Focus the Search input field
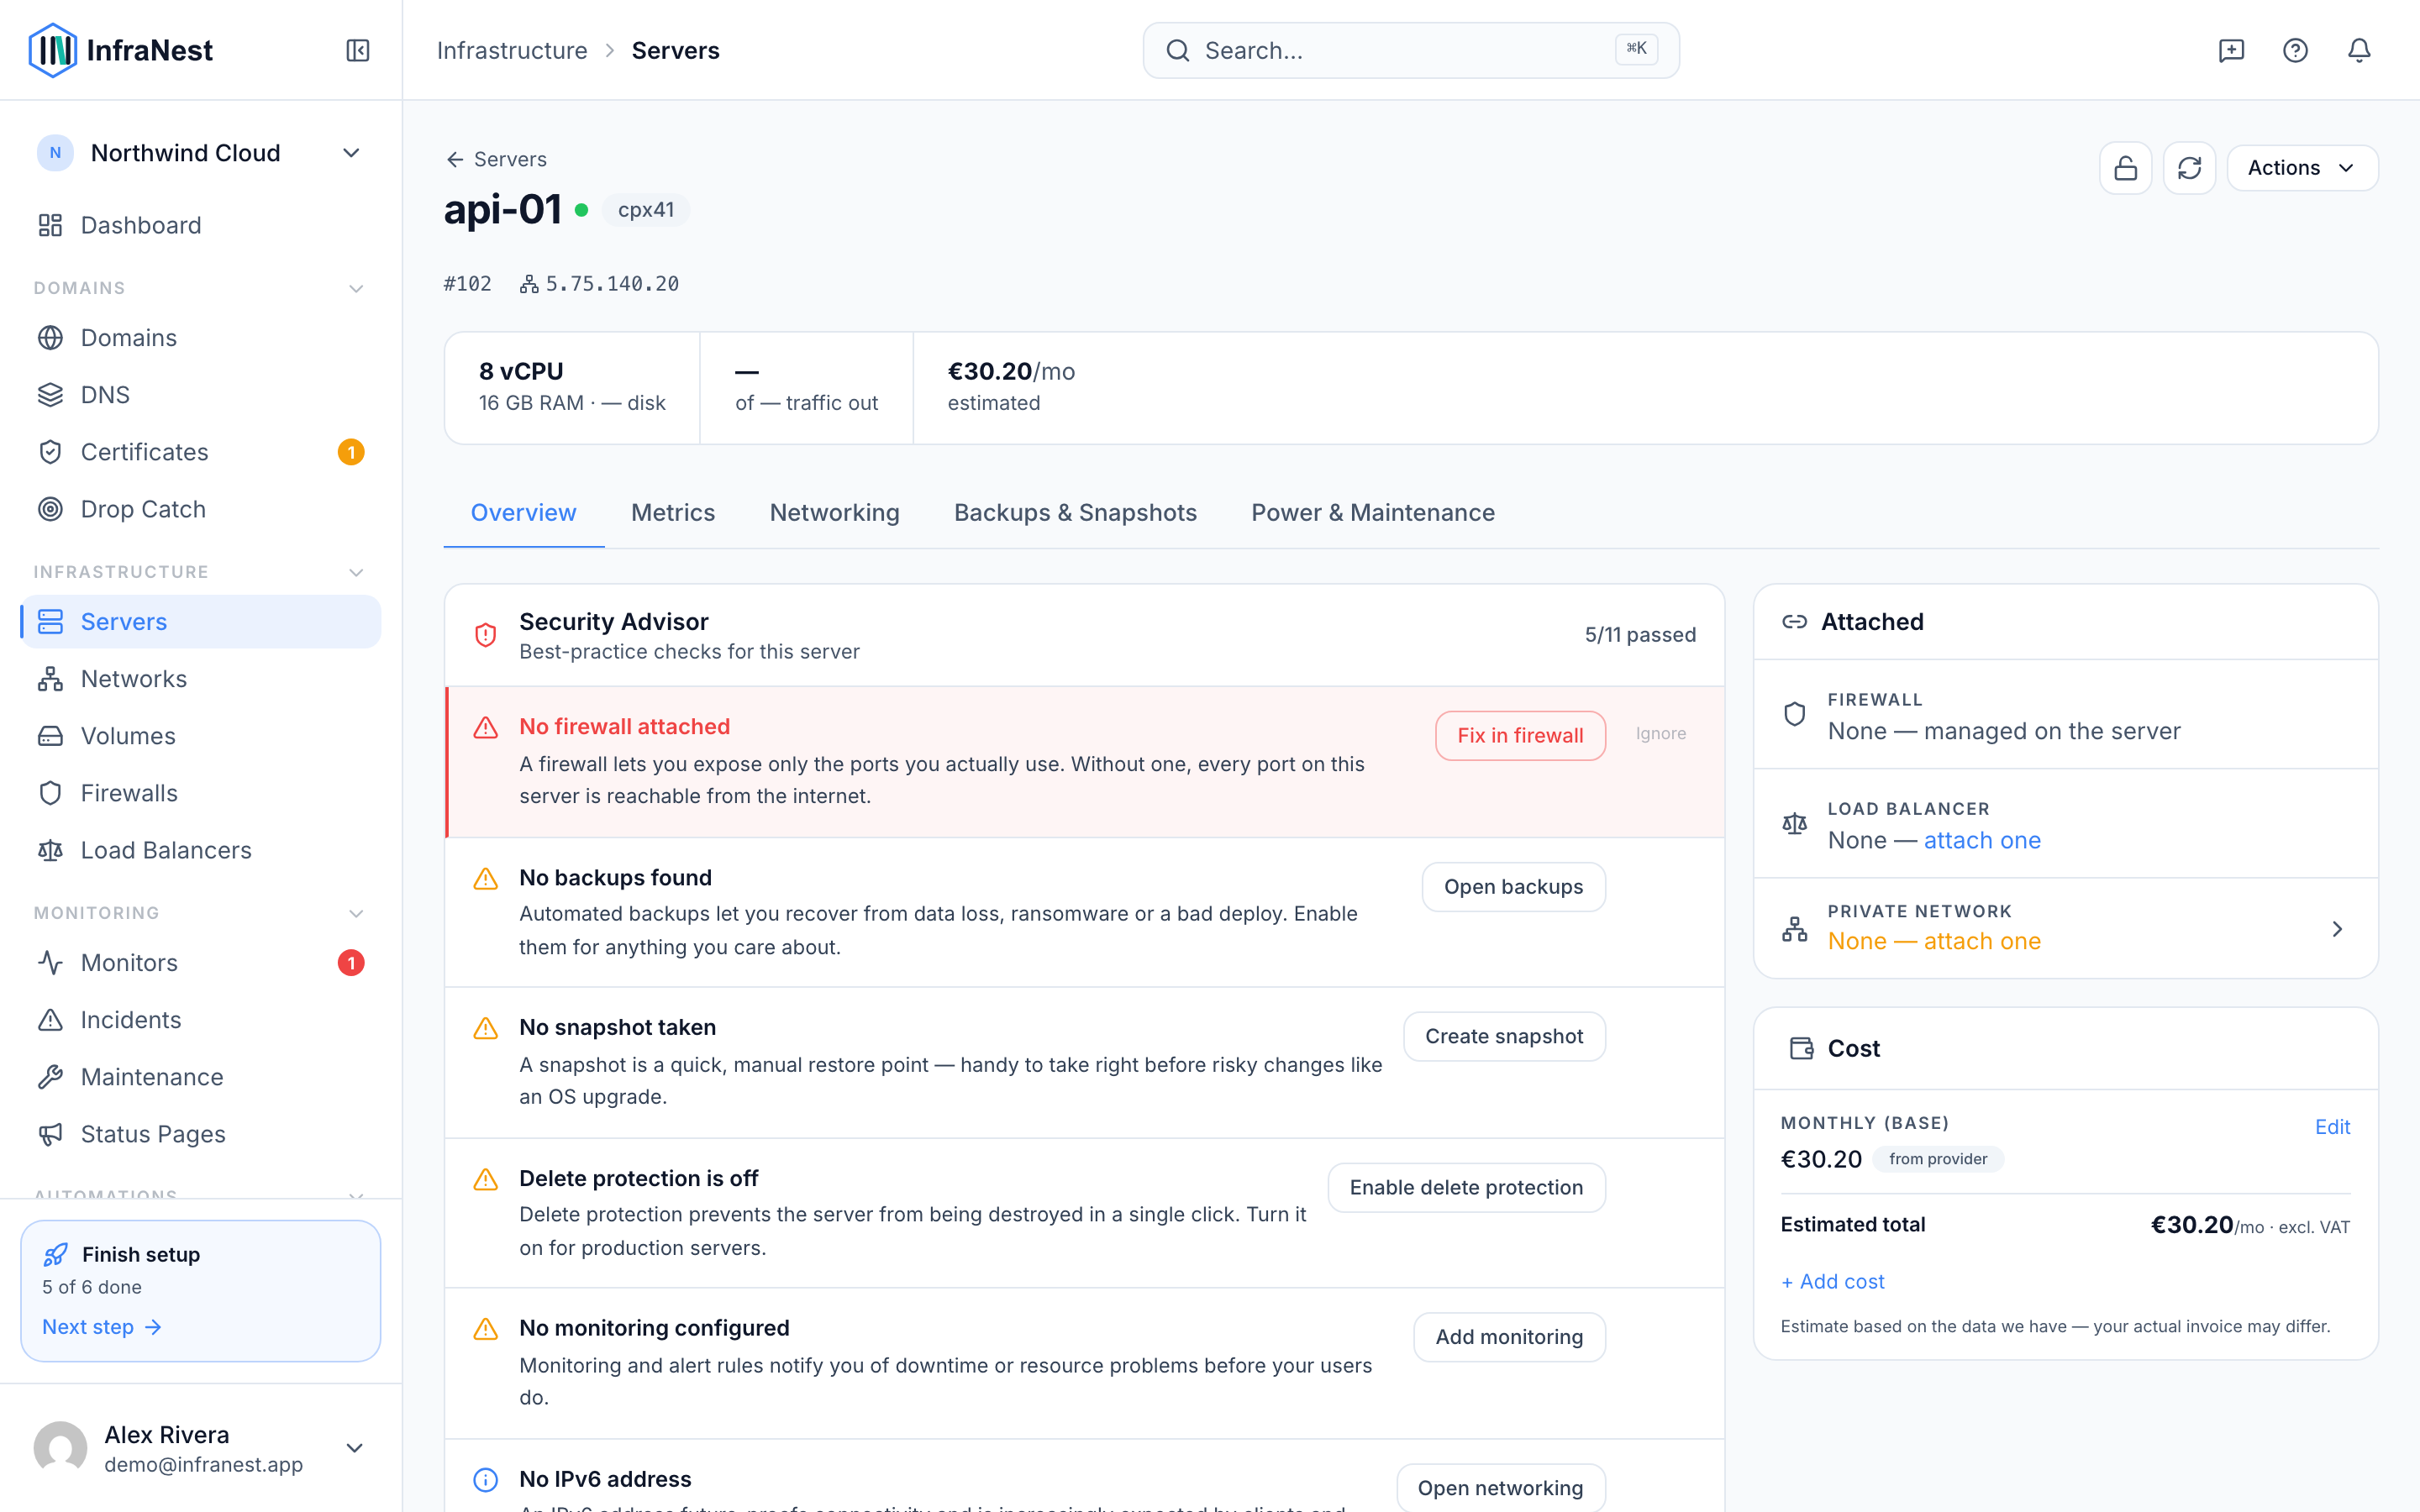The image size is (2420, 1512). 1411,50
